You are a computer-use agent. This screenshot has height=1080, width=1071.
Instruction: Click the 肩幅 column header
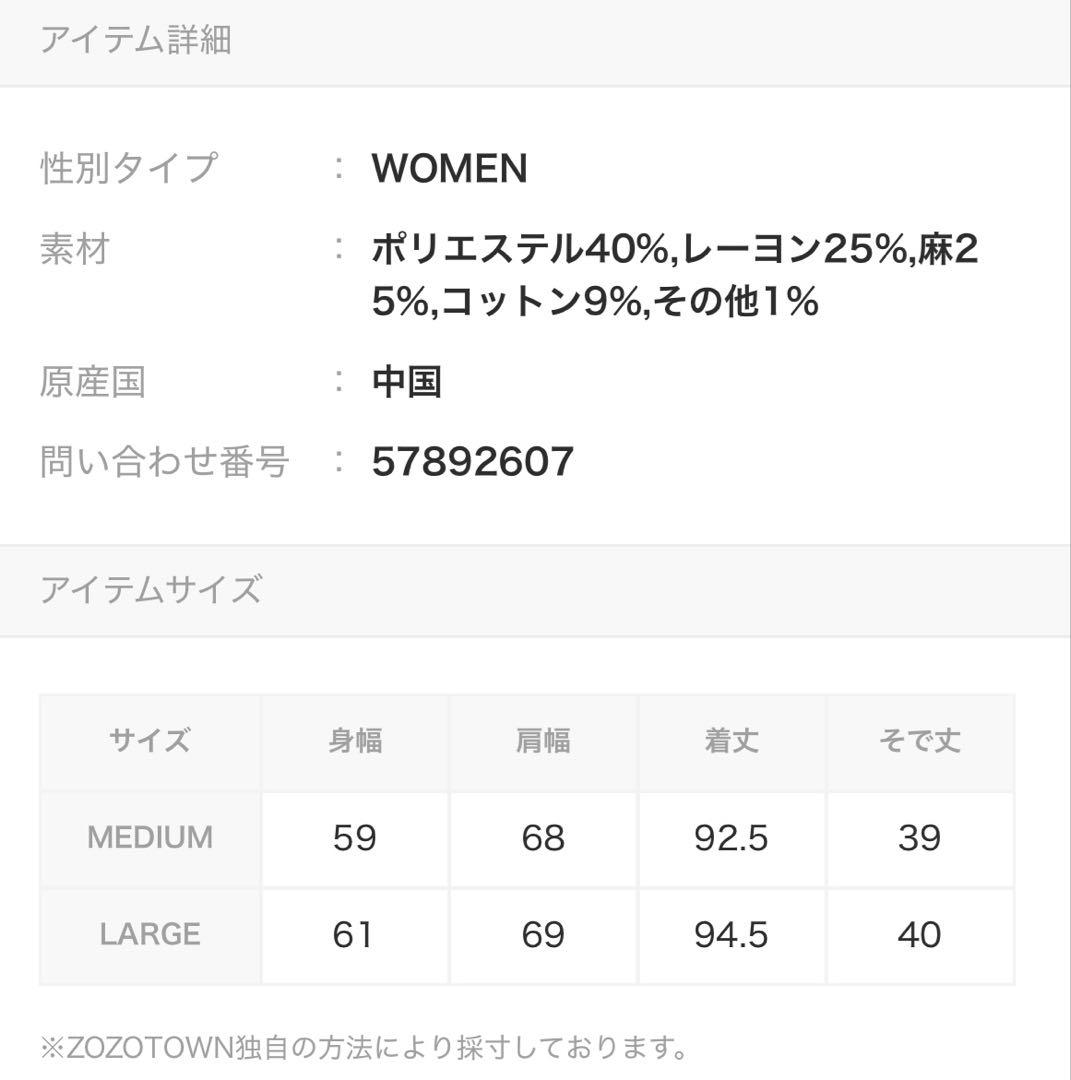pyautogui.click(x=543, y=742)
